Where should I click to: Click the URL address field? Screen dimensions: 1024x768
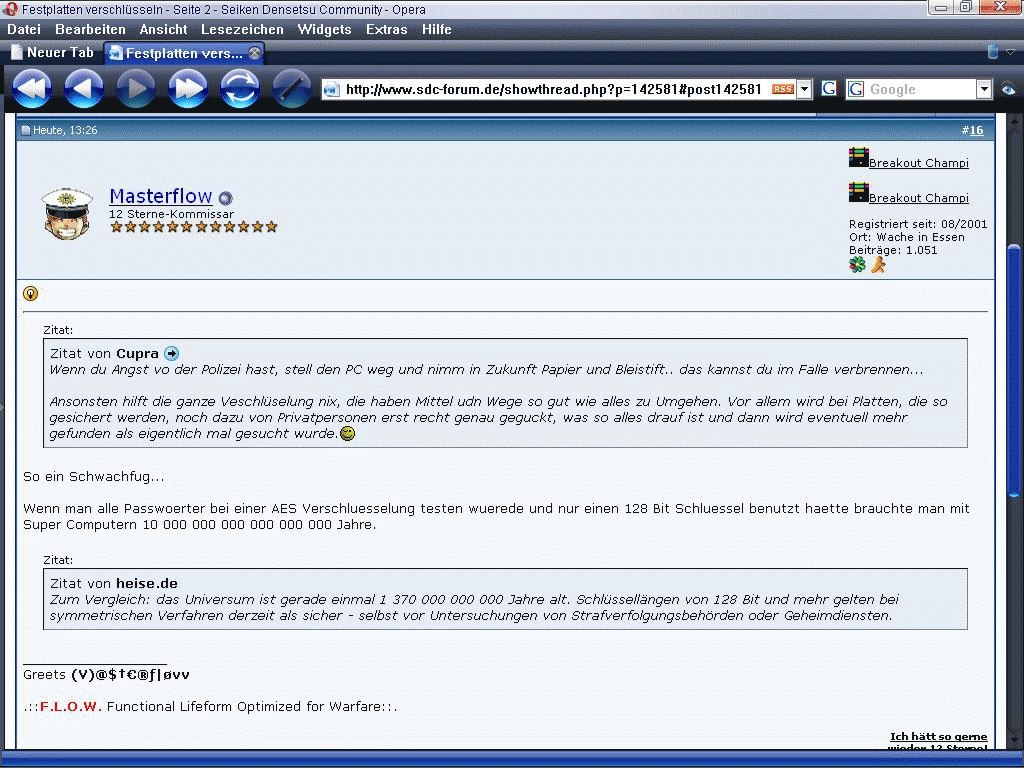554,89
